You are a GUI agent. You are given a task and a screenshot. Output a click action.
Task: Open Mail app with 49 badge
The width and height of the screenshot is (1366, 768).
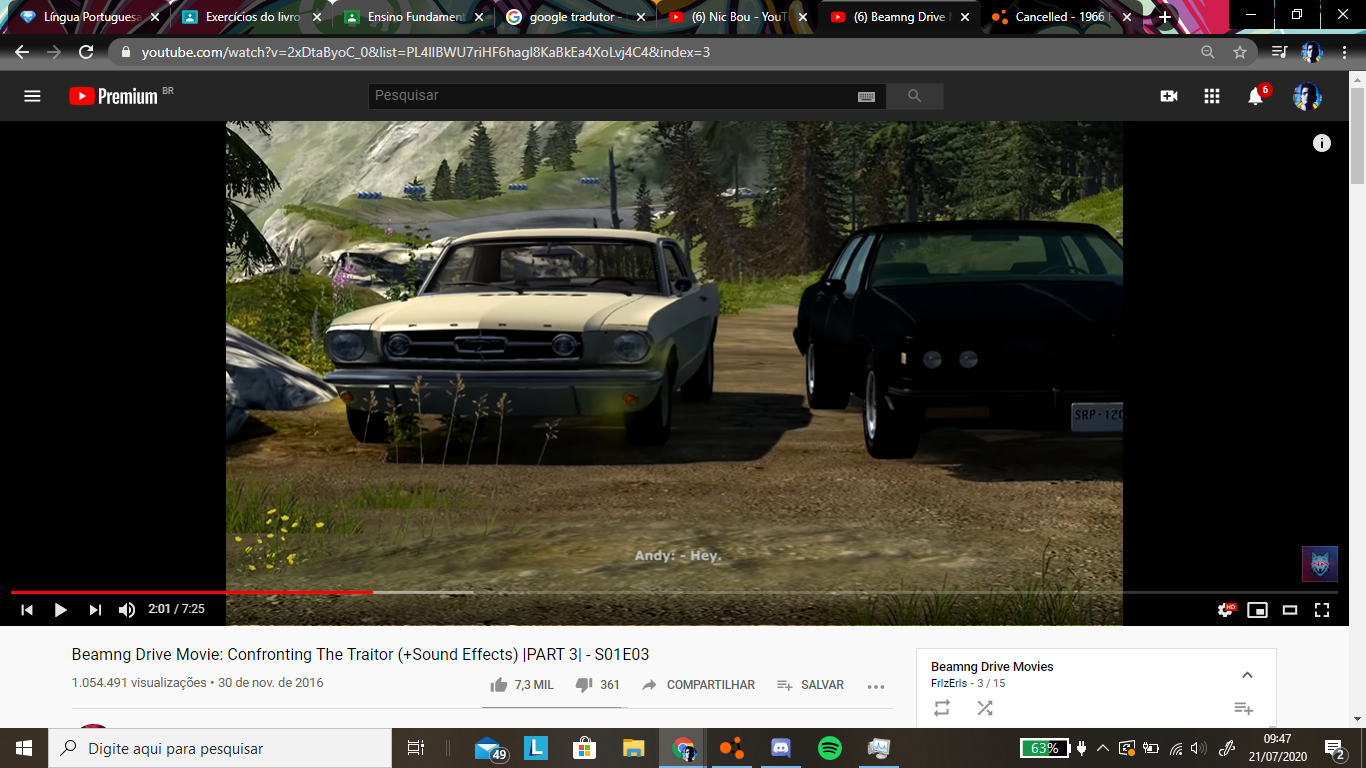[x=489, y=748]
